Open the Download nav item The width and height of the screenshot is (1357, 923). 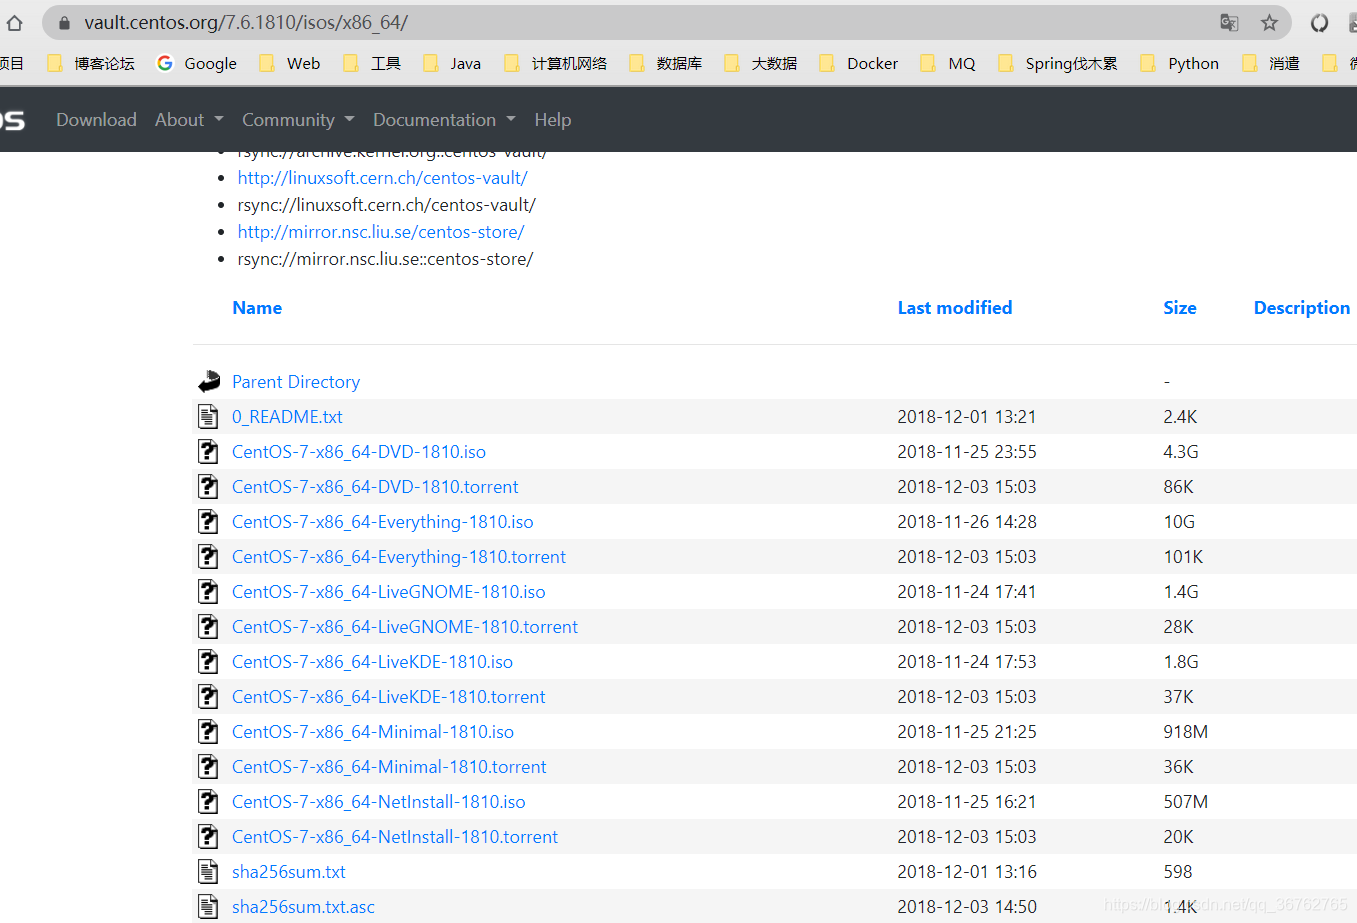(x=96, y=119)
